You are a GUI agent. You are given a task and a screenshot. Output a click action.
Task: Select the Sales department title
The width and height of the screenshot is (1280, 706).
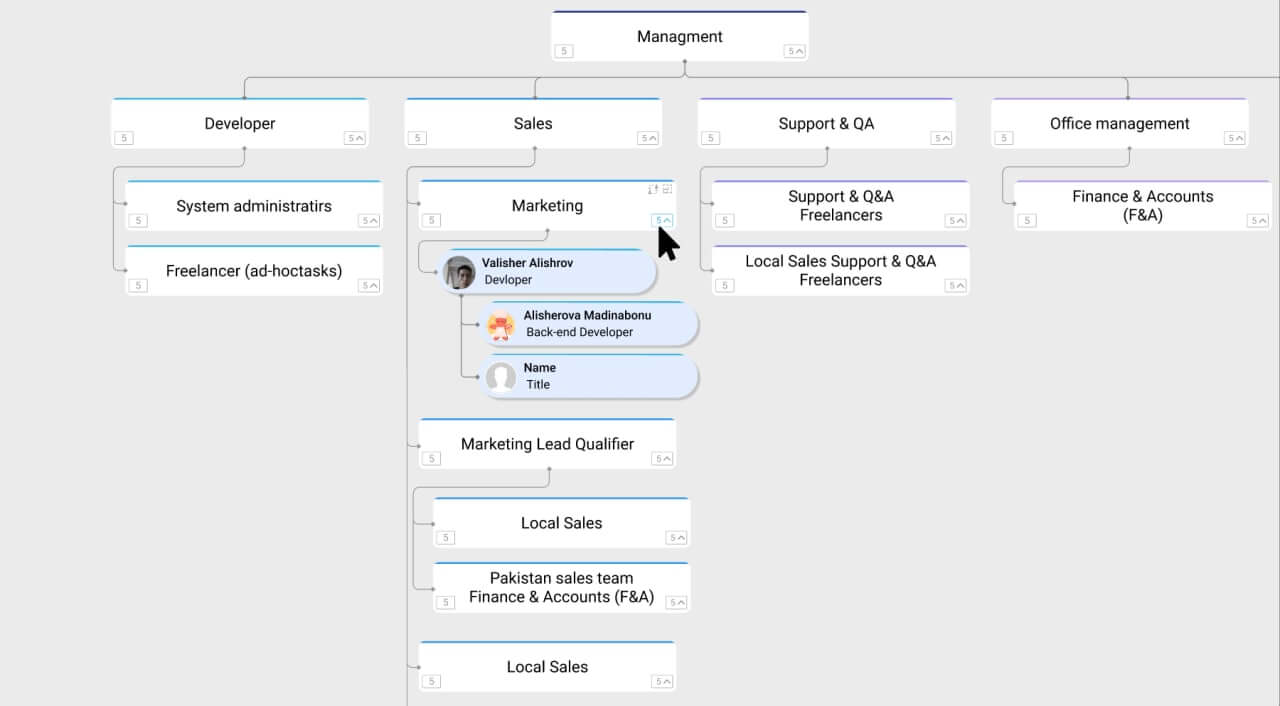pyautogui.click(x=533, y=123)
